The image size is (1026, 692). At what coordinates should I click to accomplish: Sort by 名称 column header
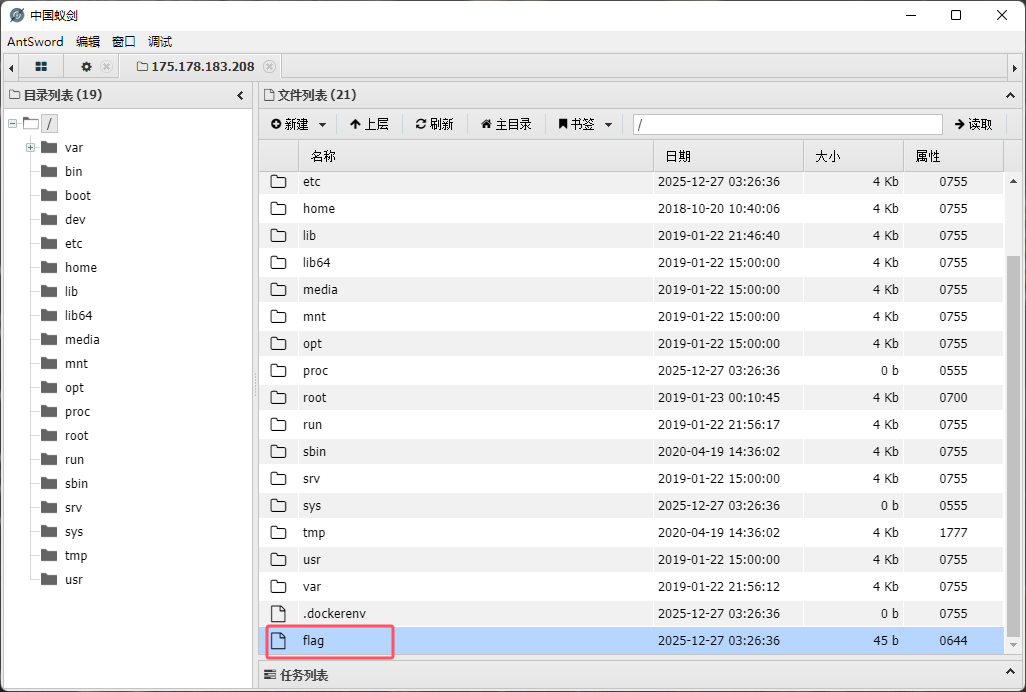(x=476, y=156)
